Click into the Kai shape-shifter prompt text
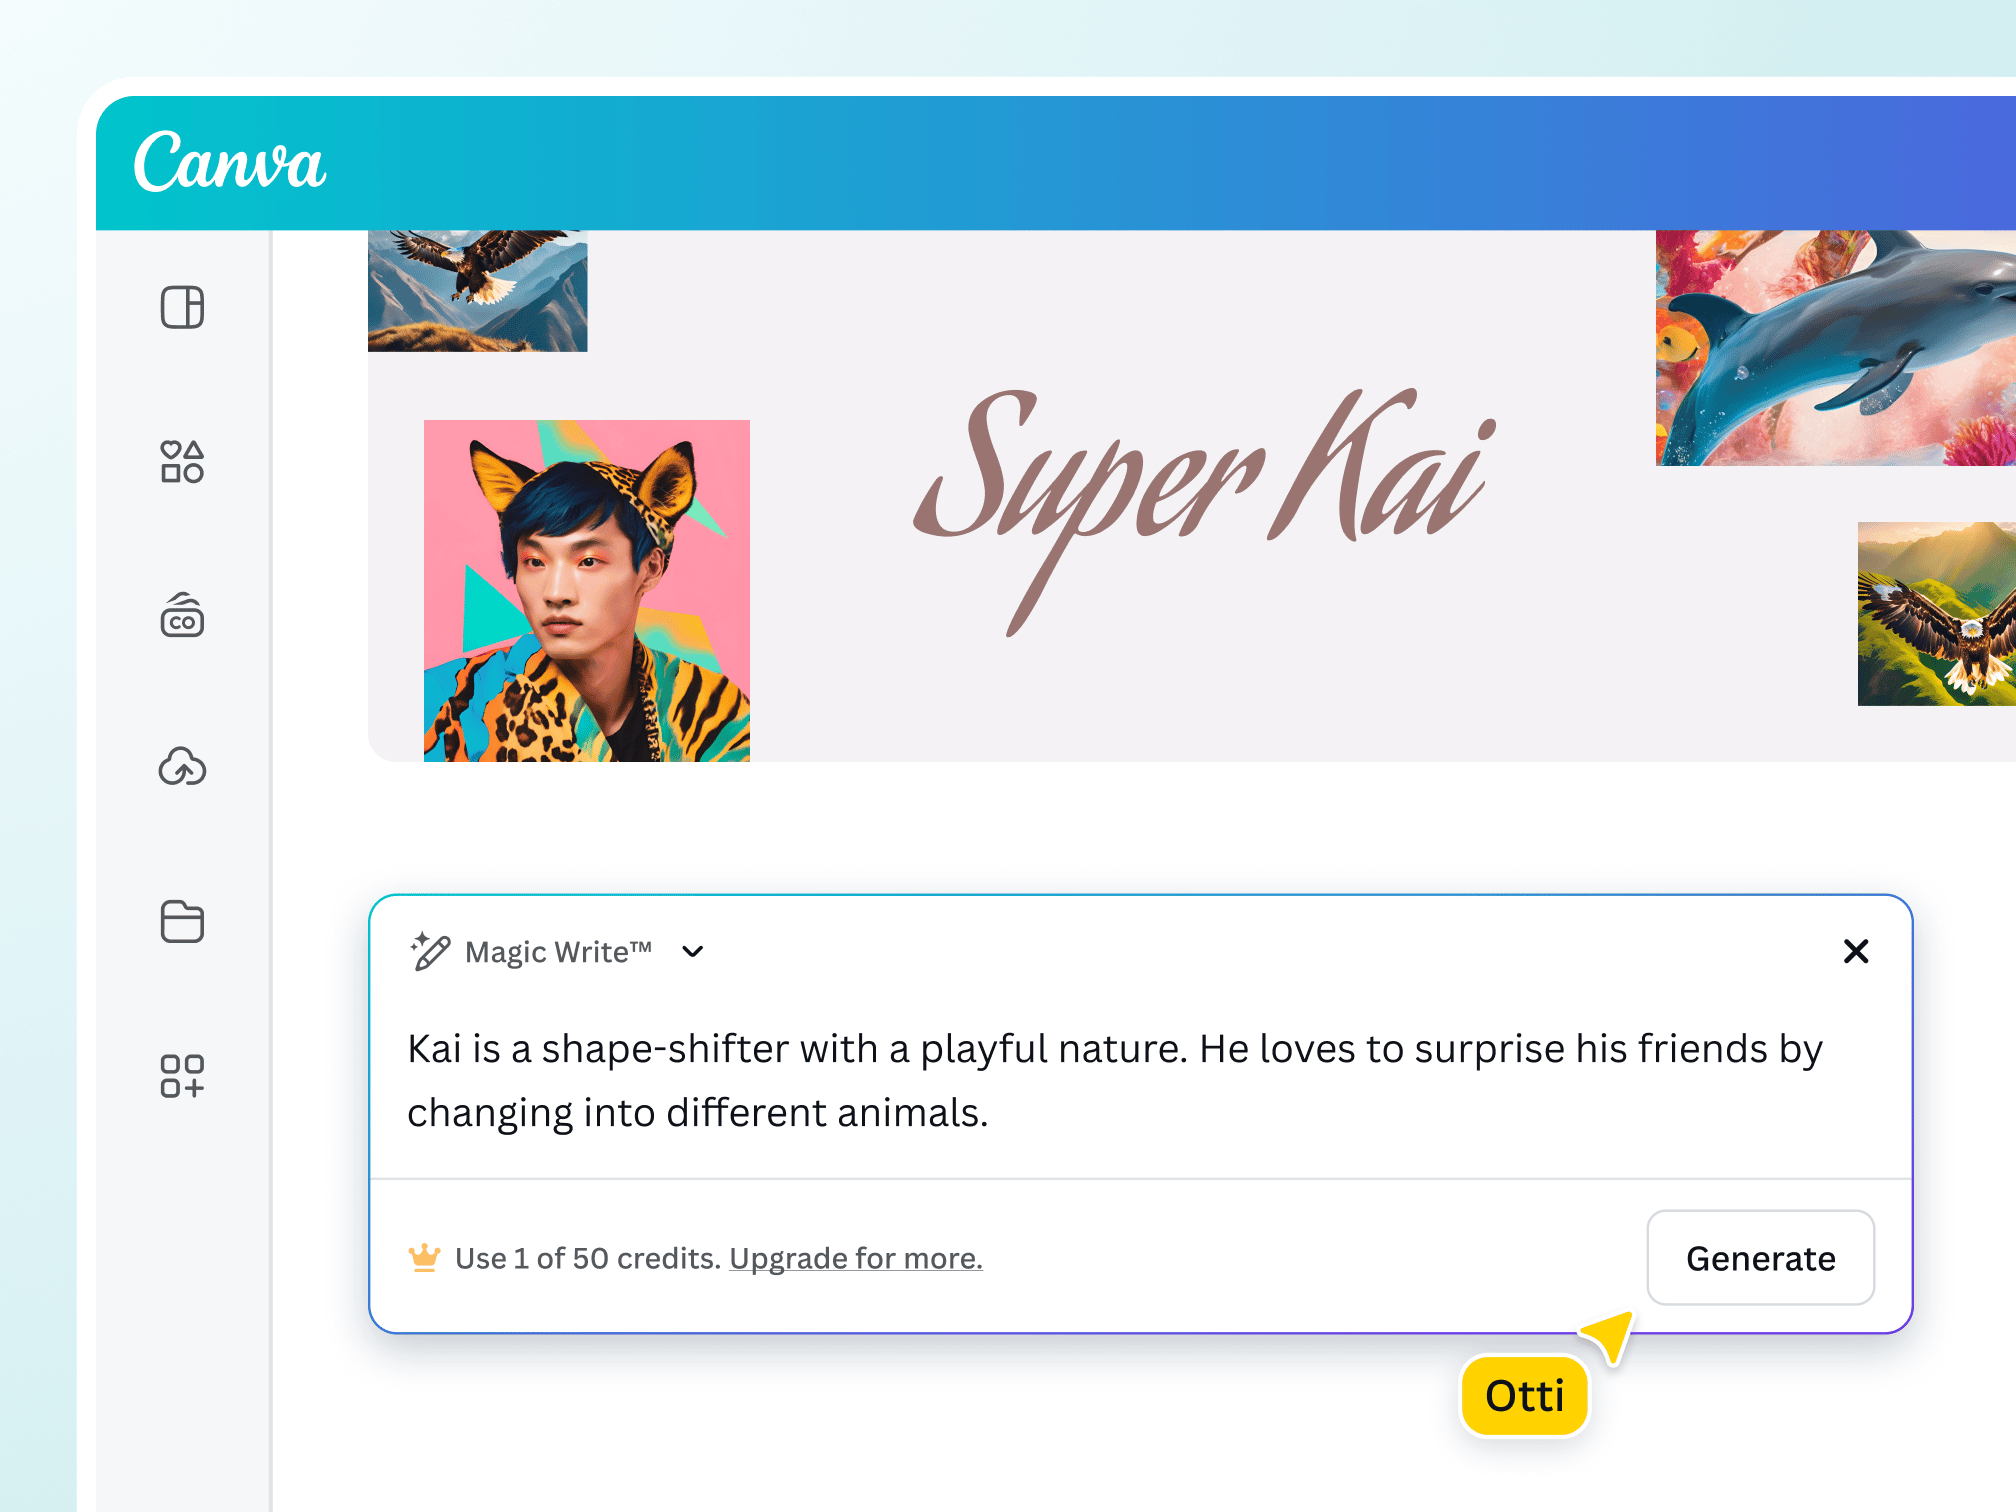2016x1512 pixels. 1114,1080
